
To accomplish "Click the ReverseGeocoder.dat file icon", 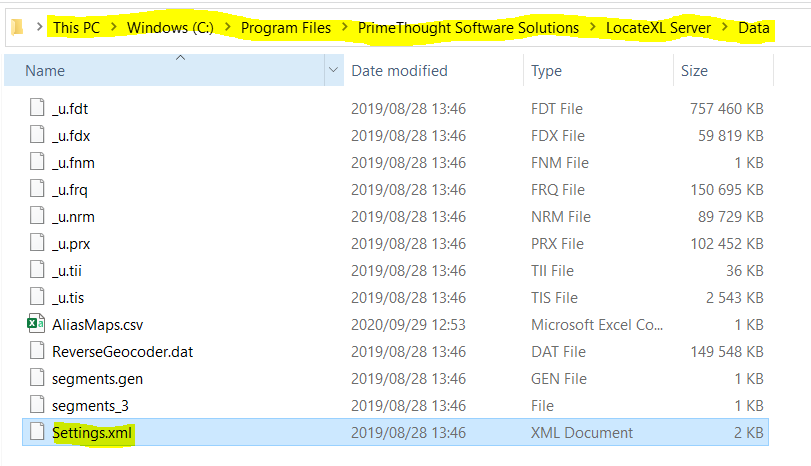I will coord(37,351).
